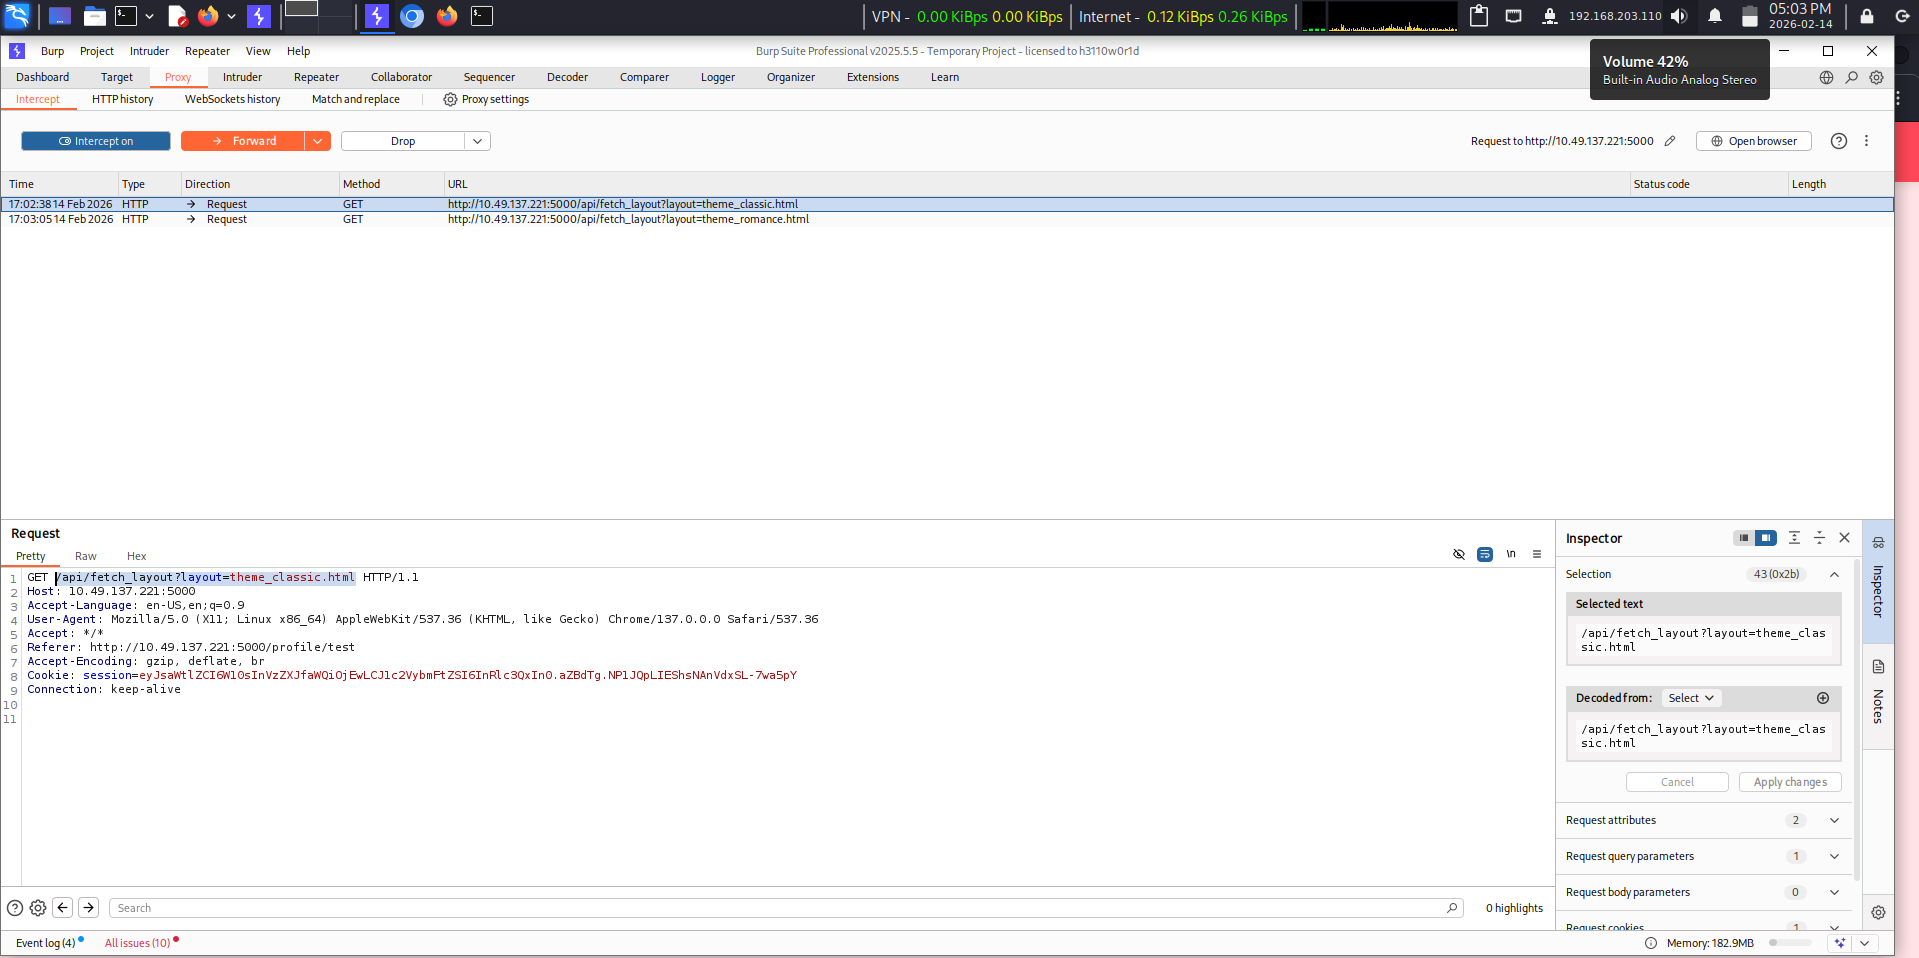Viewport: 1919px width, 958px height.
Task: Click the request Search input field
Action: click(780, 908)
